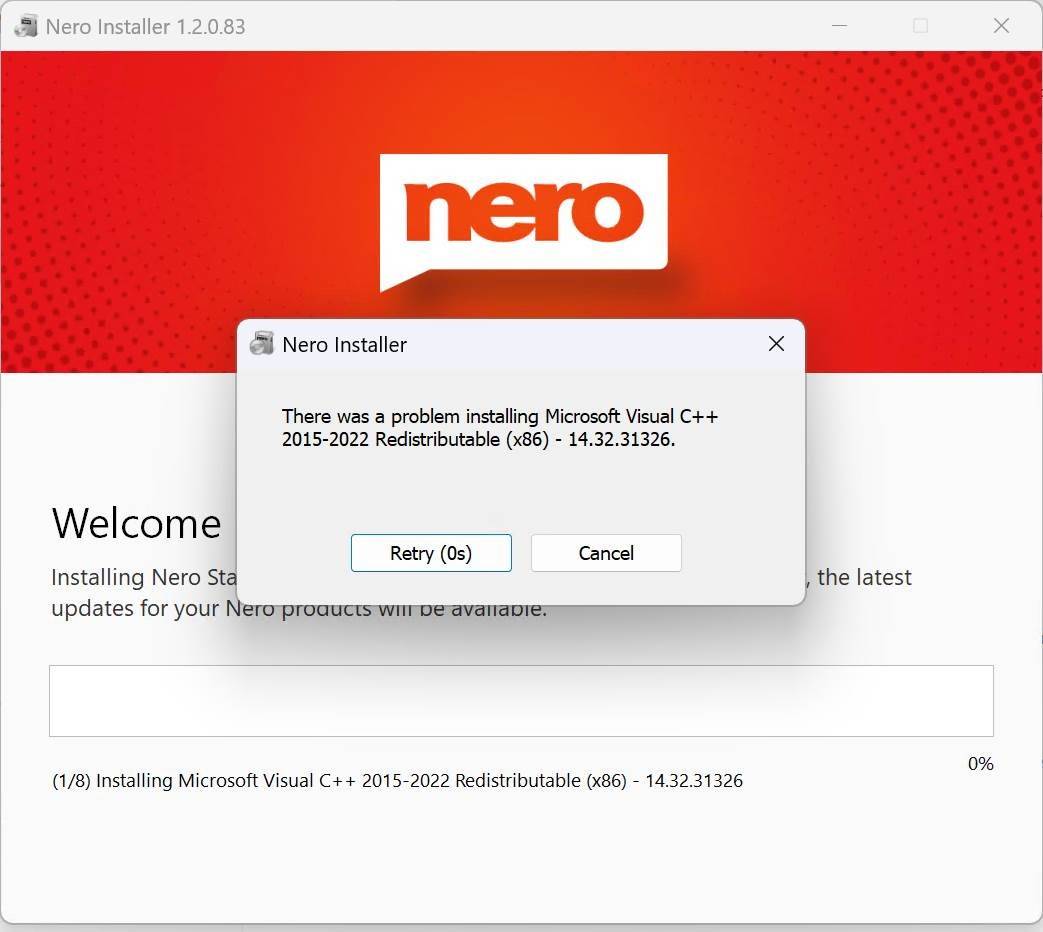The image size is (1043, 932).
Task: Click inside the empty progress field
Action: click(521, 700)
